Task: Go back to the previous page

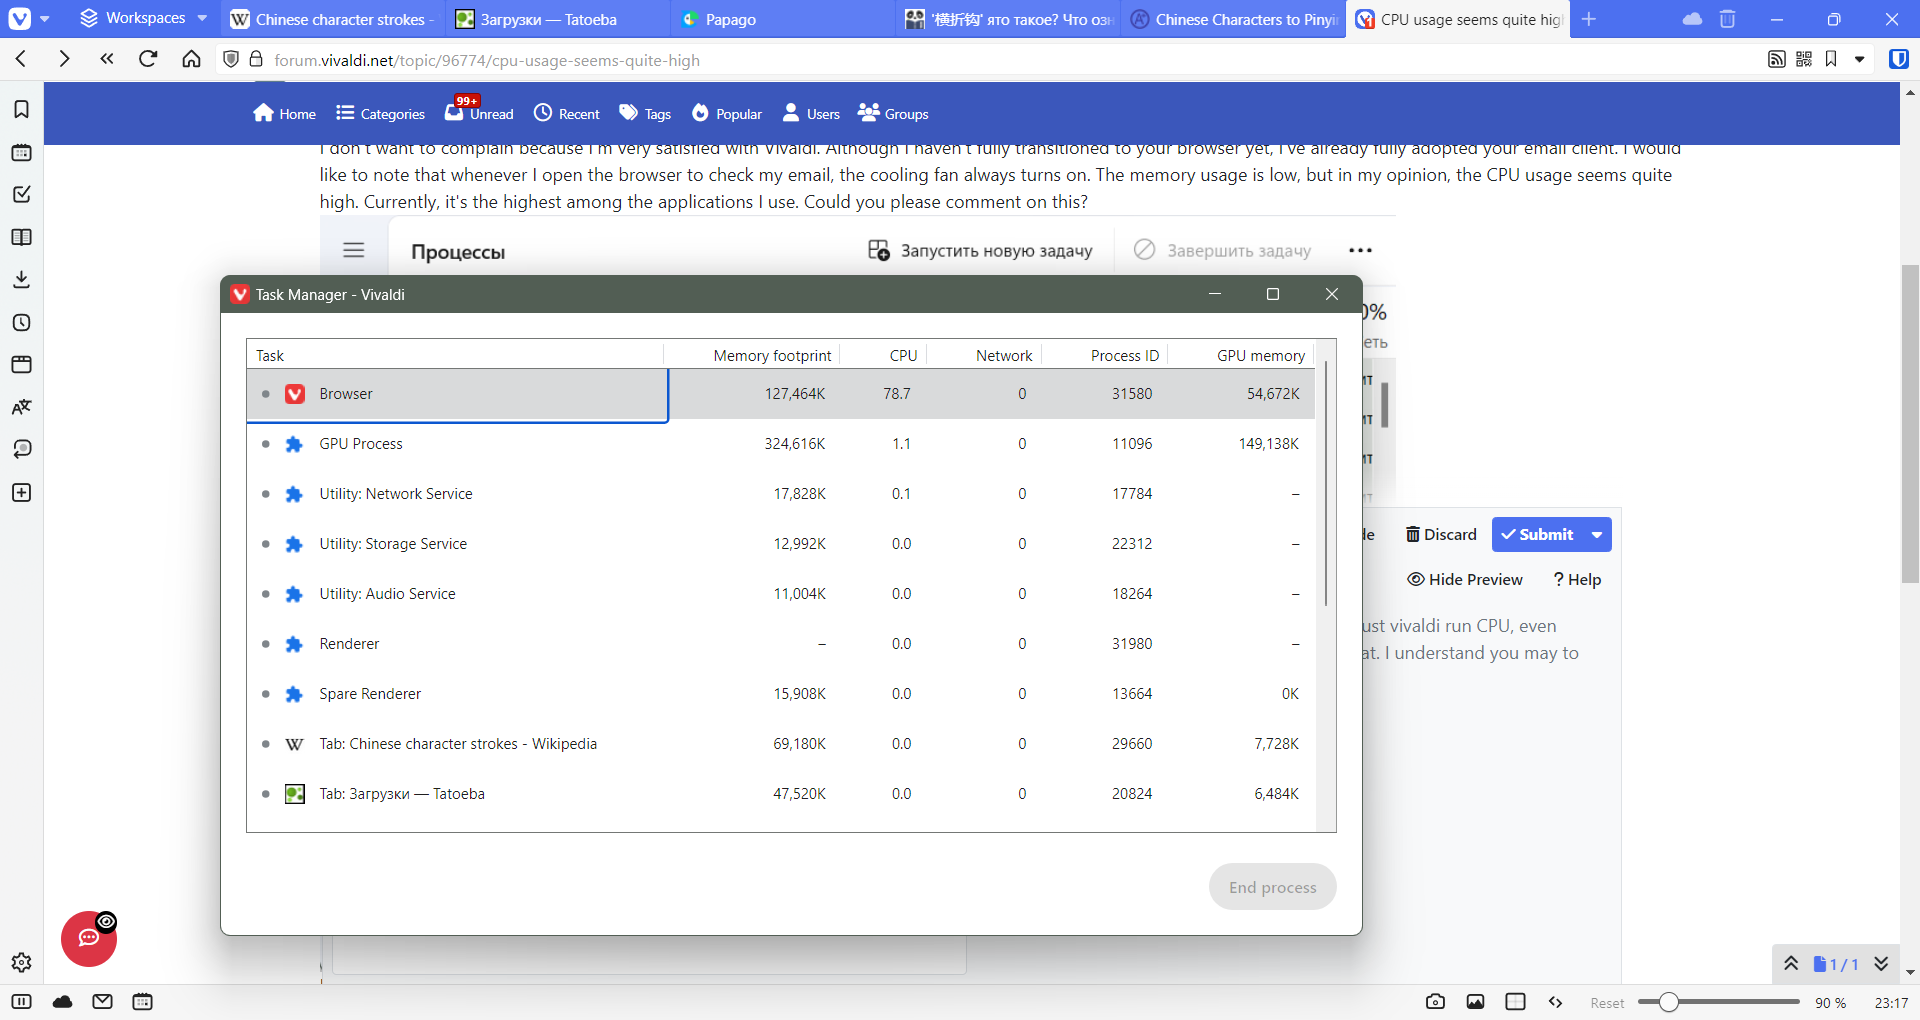Action: [x=21, y=59]
